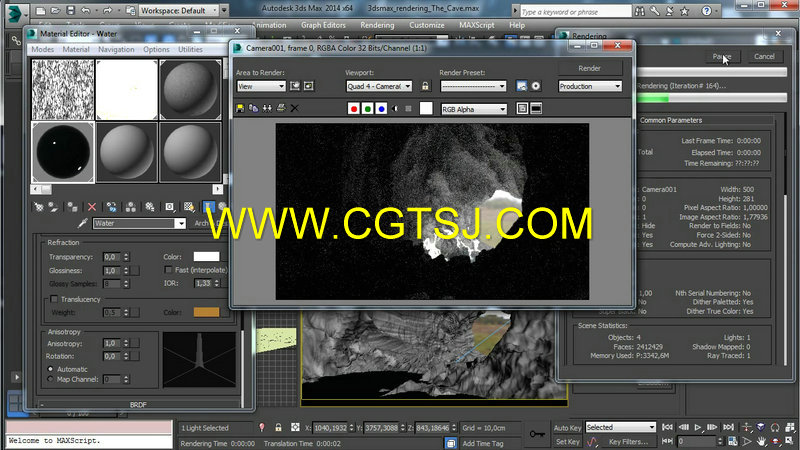Click Make Unique icon in Material Editor
This screenshot has height=450, width=800.
[x=131, y=207]
